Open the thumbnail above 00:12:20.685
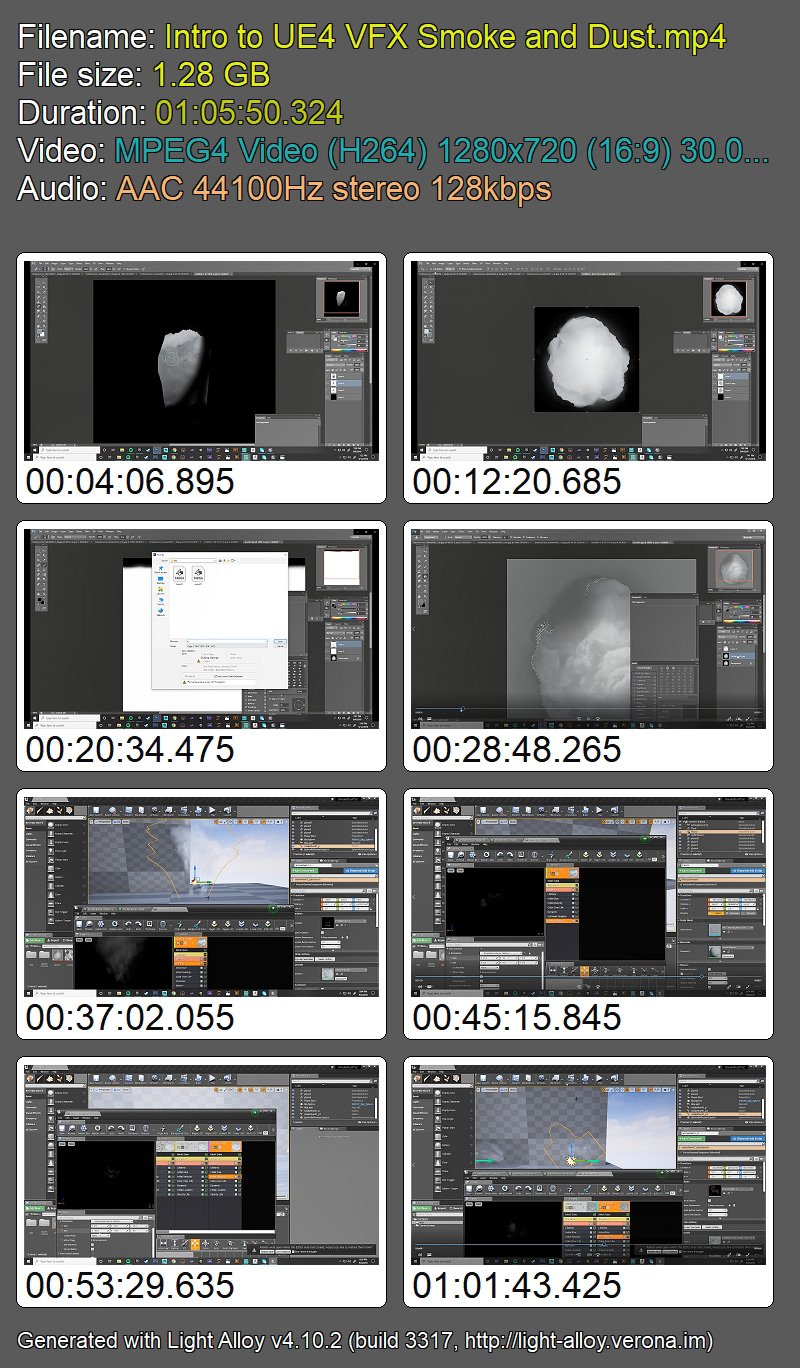The width and height of the screenshot is (800, 1368). pos(588,361)
